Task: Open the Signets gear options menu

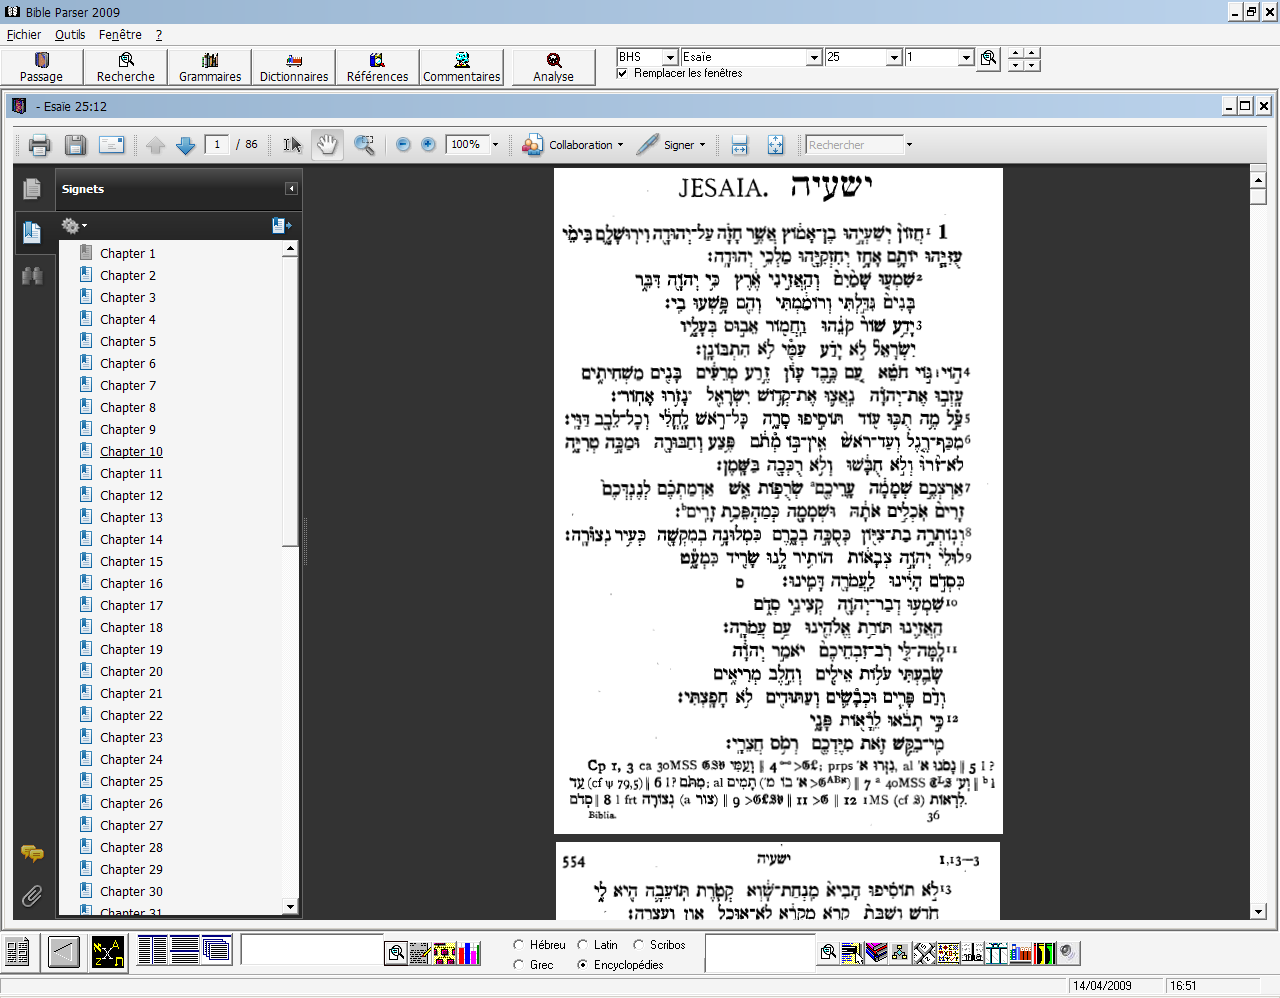Action: pyautogui.click(x=73, y=226)
